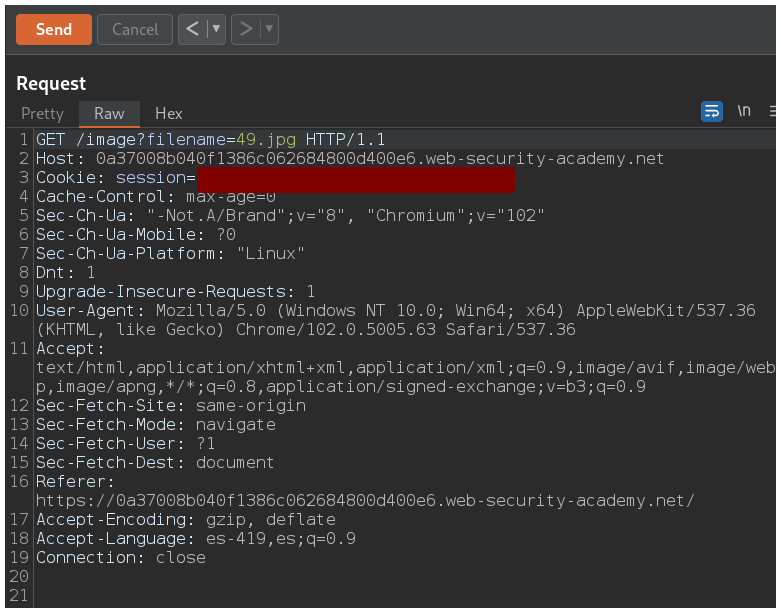This screenshot has height=613, width=781.
Task: Toggle the \n non-printable characters display
Action: 744,111
